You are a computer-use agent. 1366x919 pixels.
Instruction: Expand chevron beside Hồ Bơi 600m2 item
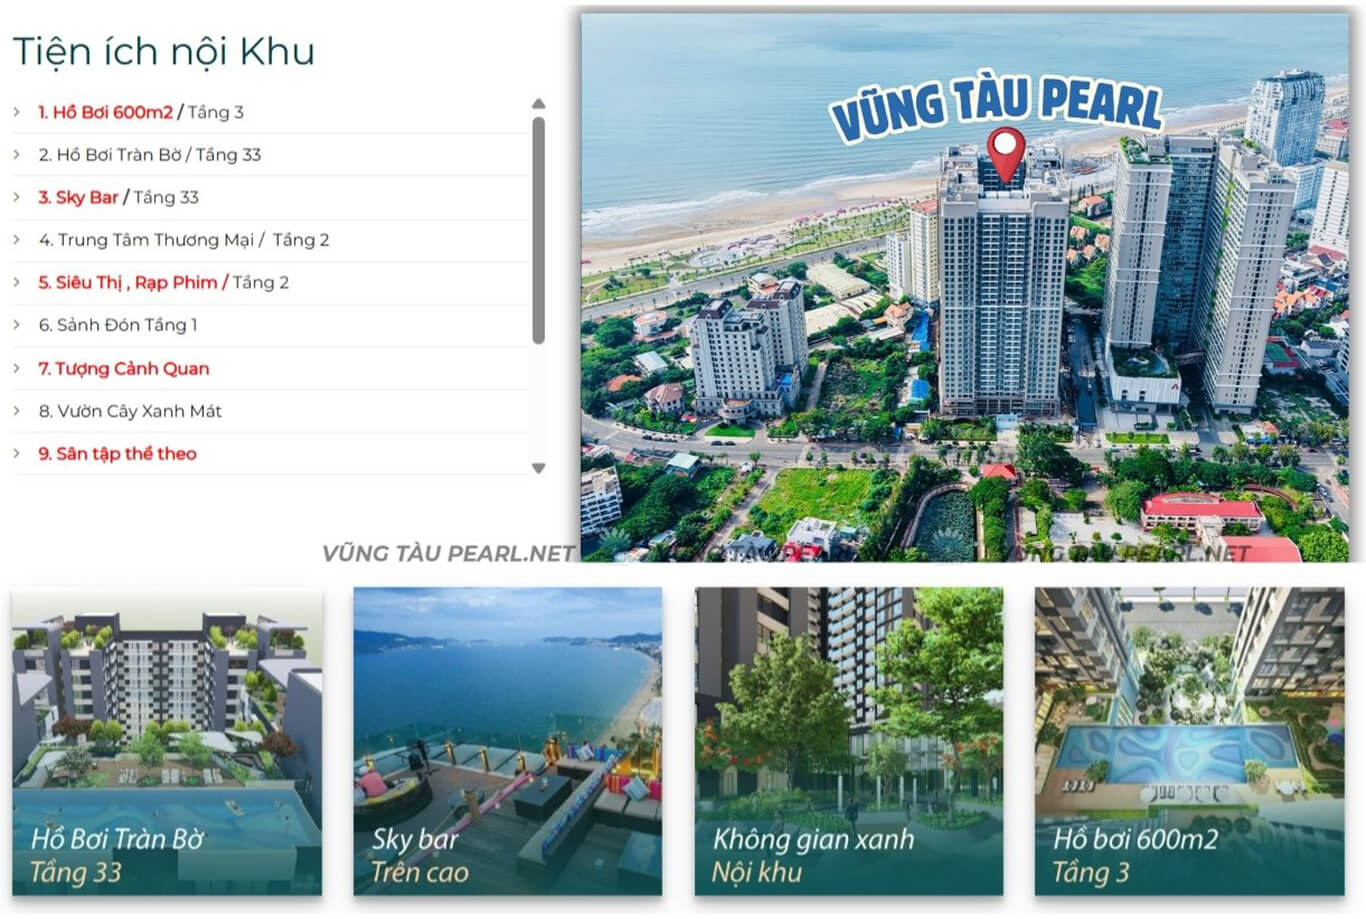[17, 112]
